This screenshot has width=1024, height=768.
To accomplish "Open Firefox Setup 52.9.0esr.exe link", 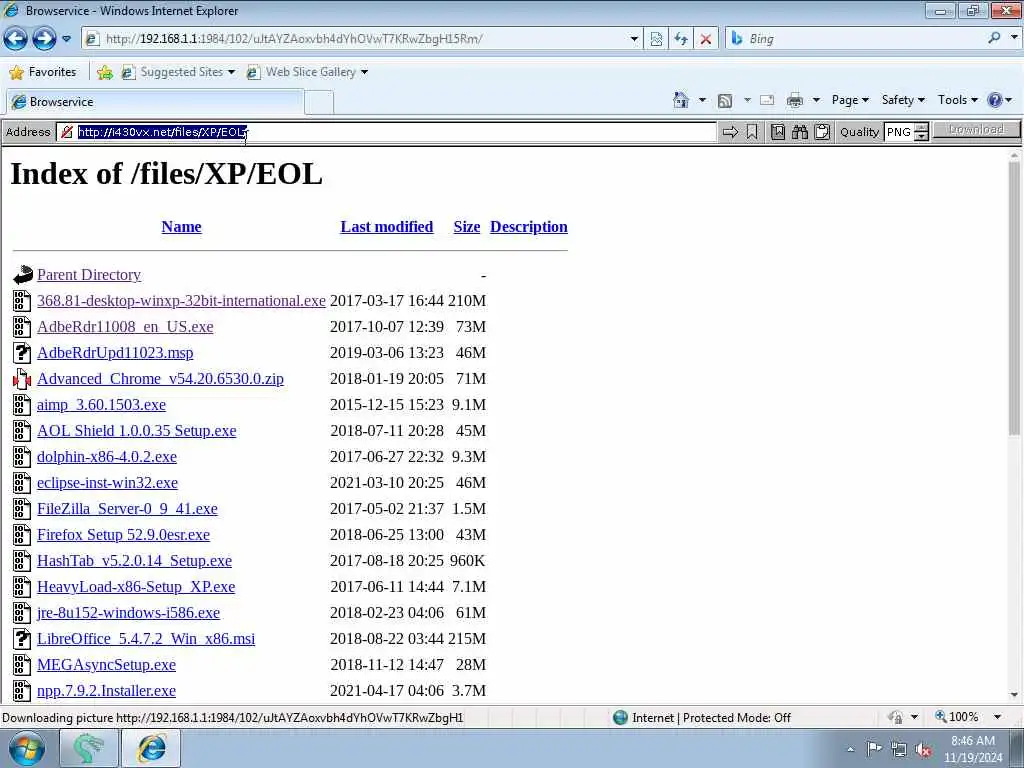I will [123, 535].
